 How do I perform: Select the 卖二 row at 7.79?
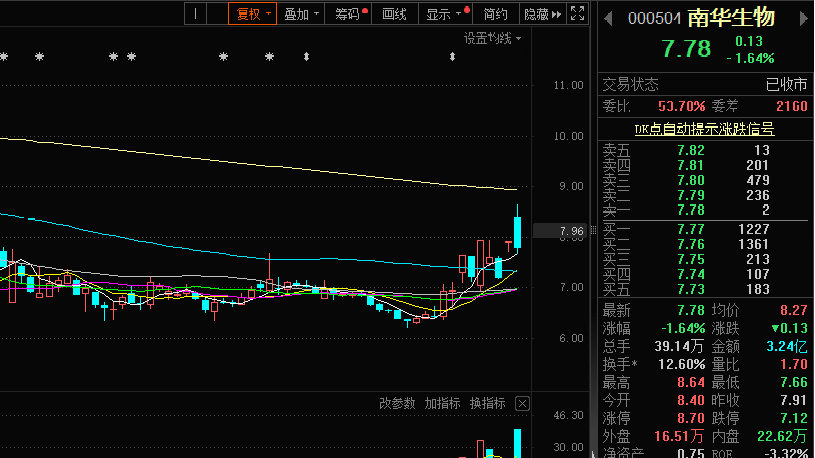[705, 195]
